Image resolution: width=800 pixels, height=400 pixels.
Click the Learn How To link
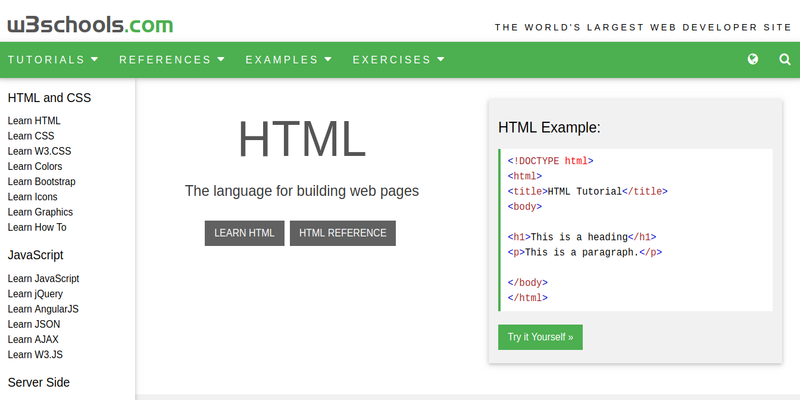(37, 228)
